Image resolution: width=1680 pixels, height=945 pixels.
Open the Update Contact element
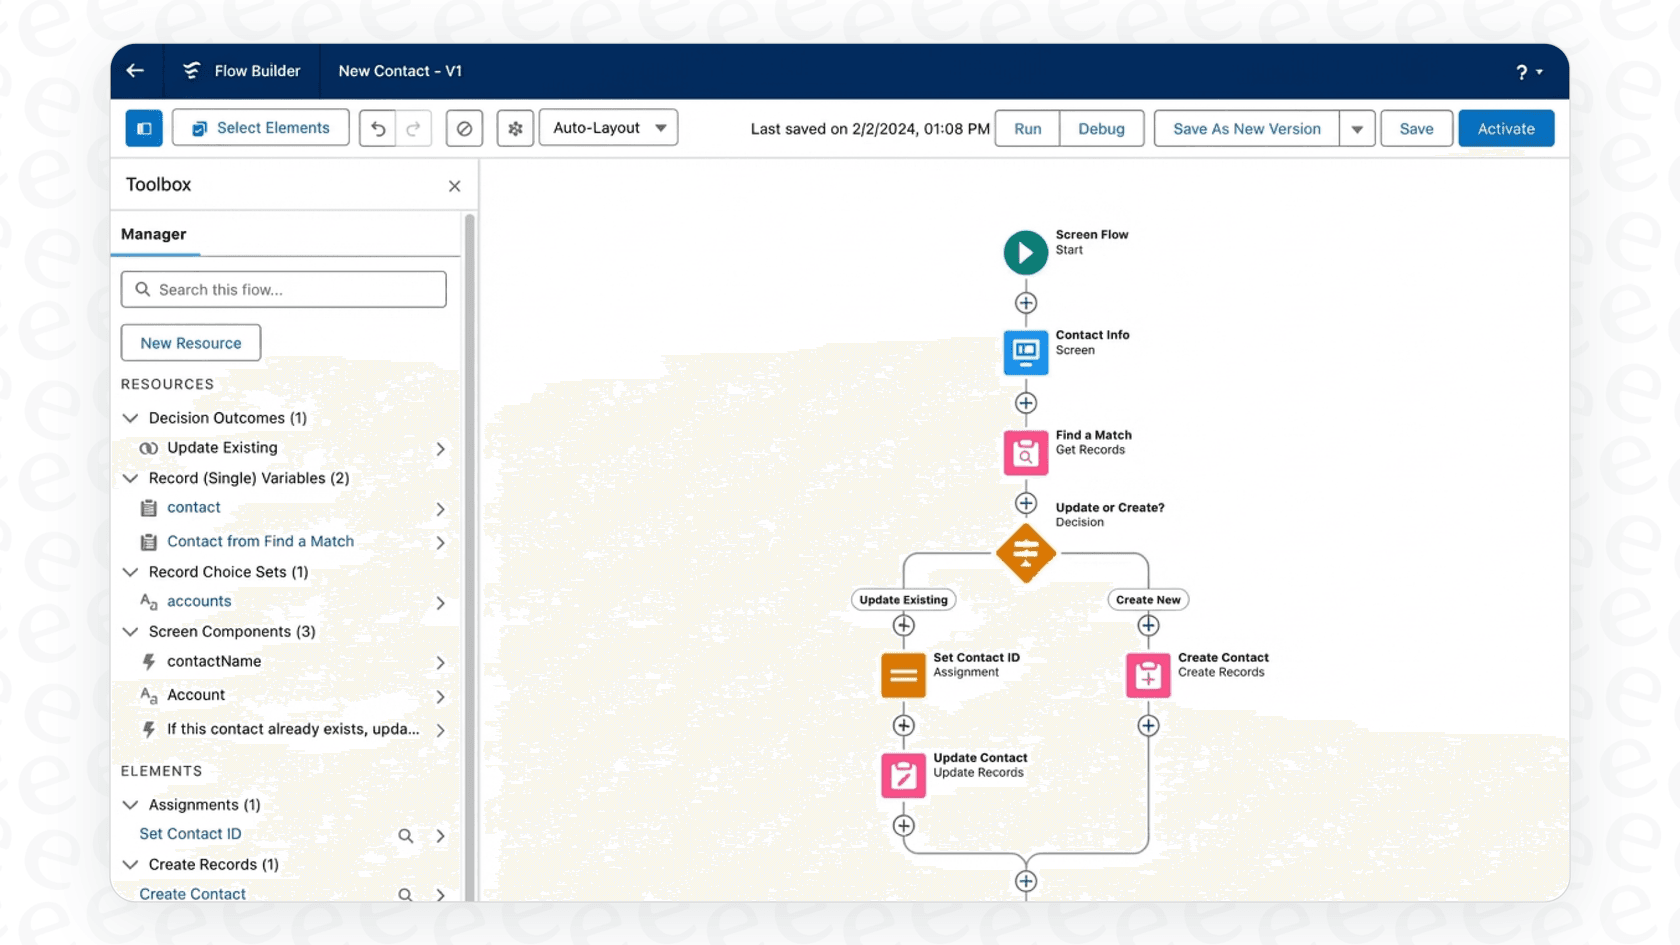pyautogui.click(x=903, y=775)
